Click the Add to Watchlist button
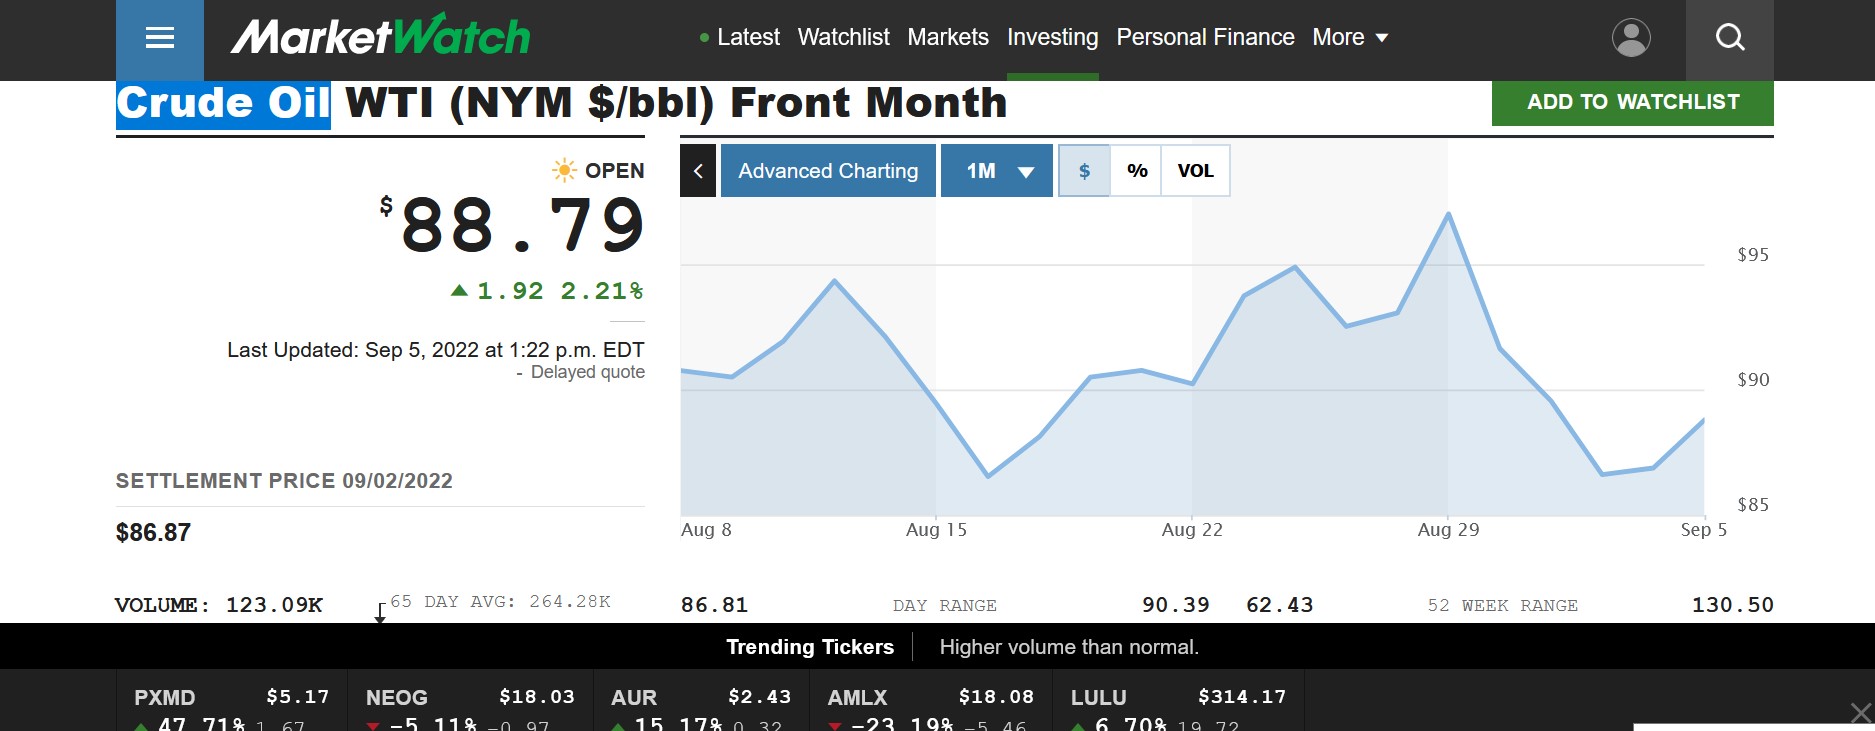The height and width of the screenshot is (731, 1875). tap(1633, 102)
